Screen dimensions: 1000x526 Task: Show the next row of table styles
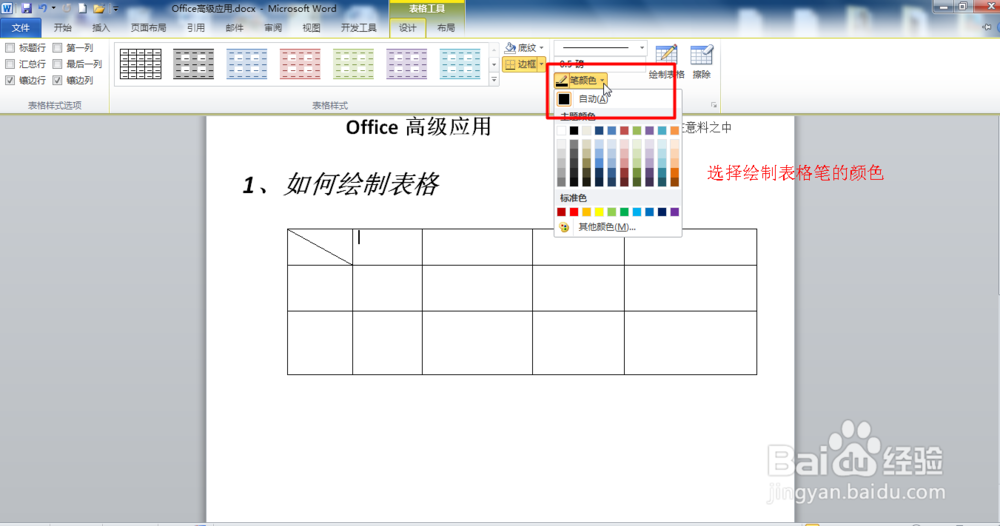pos(494,64)
